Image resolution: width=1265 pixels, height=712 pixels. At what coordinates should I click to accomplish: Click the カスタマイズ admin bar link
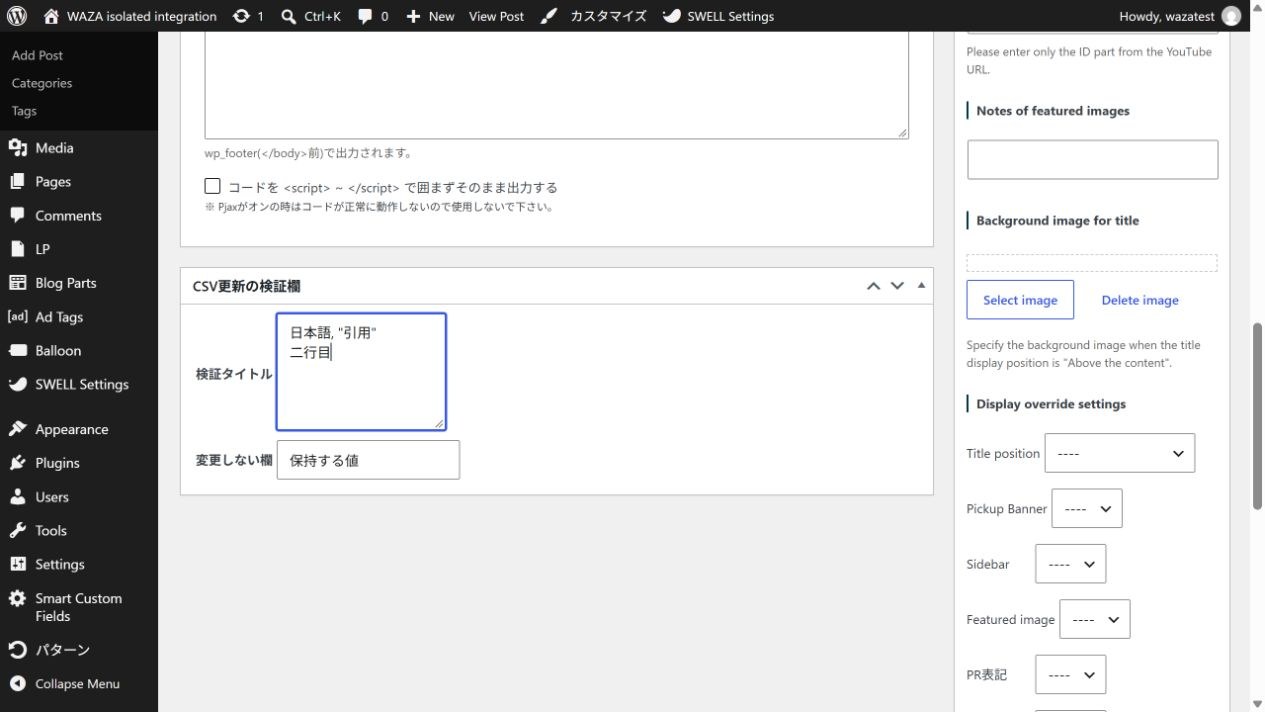coord(608,16)
